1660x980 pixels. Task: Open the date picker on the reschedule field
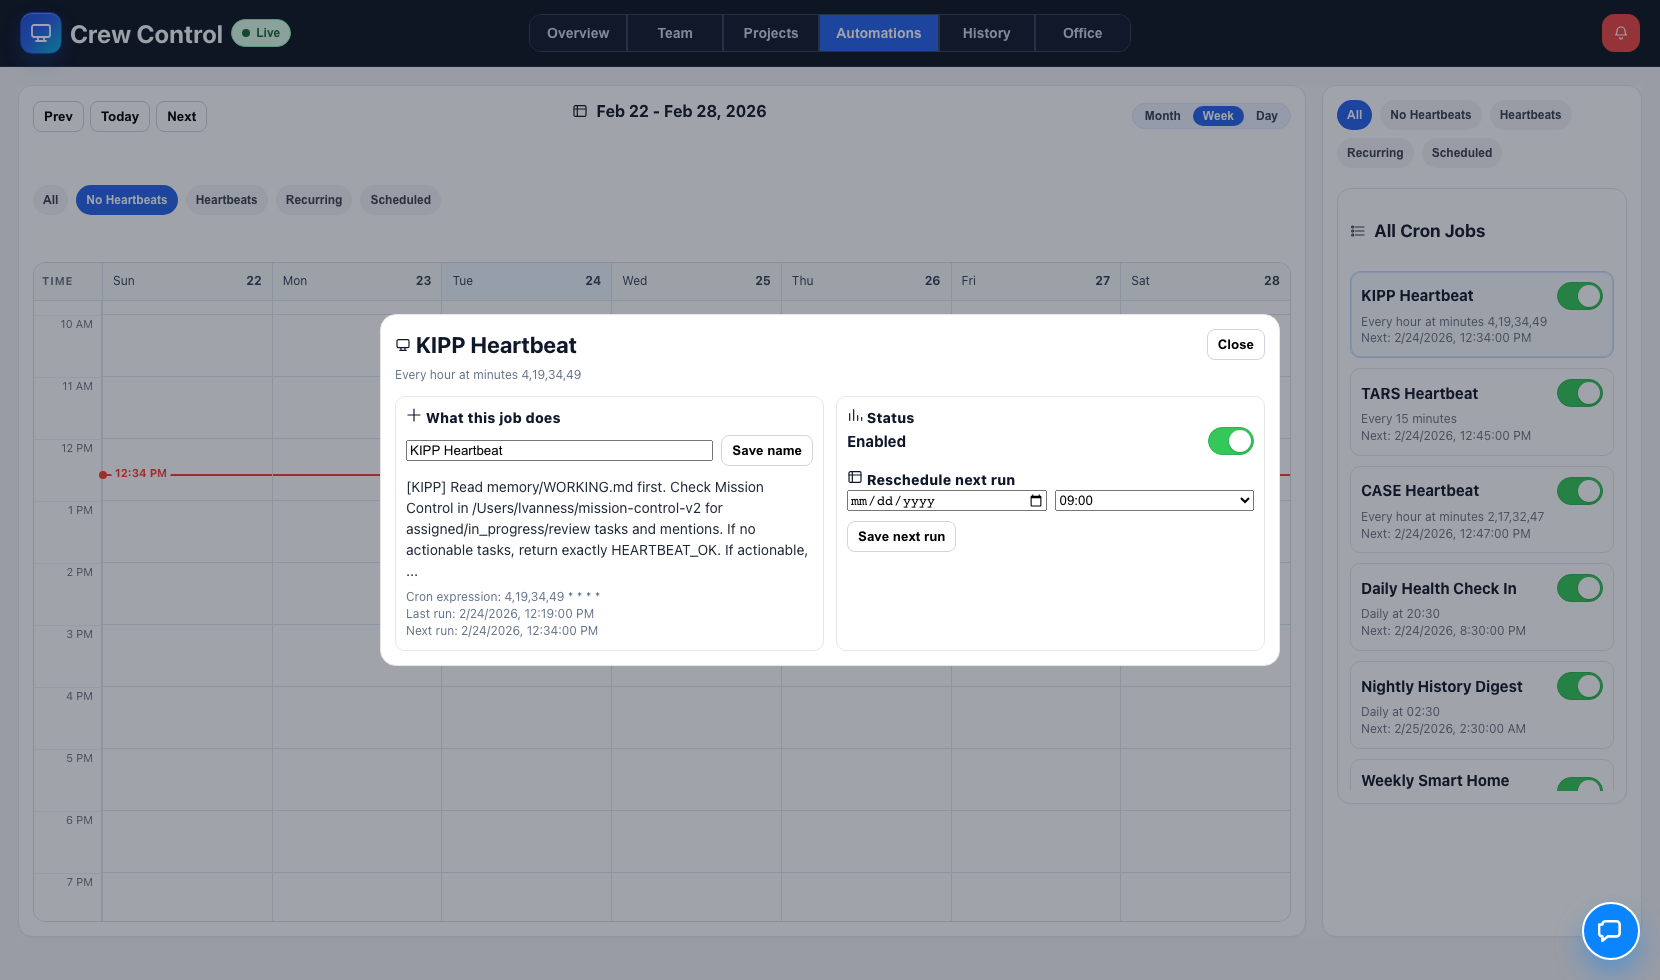pyautogui.click(x=1036, y=500)
